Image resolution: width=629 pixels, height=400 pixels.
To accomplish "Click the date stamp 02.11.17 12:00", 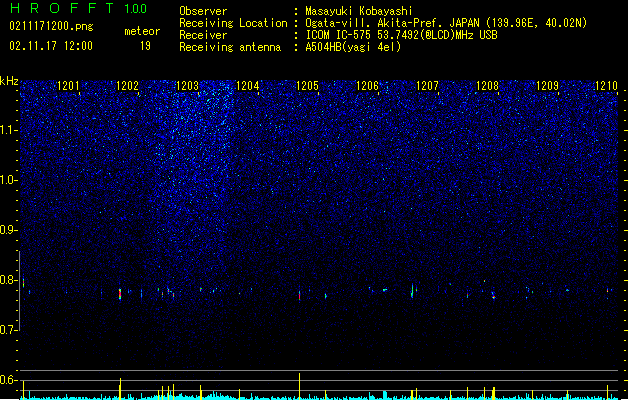I will tap(51, 46).
